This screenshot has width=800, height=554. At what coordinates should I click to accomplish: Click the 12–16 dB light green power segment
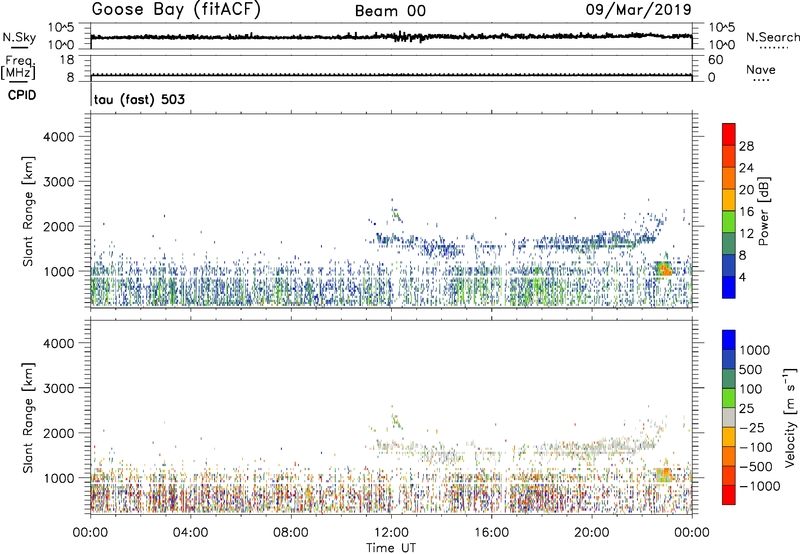pyautogui.click(x=729, y=222)
